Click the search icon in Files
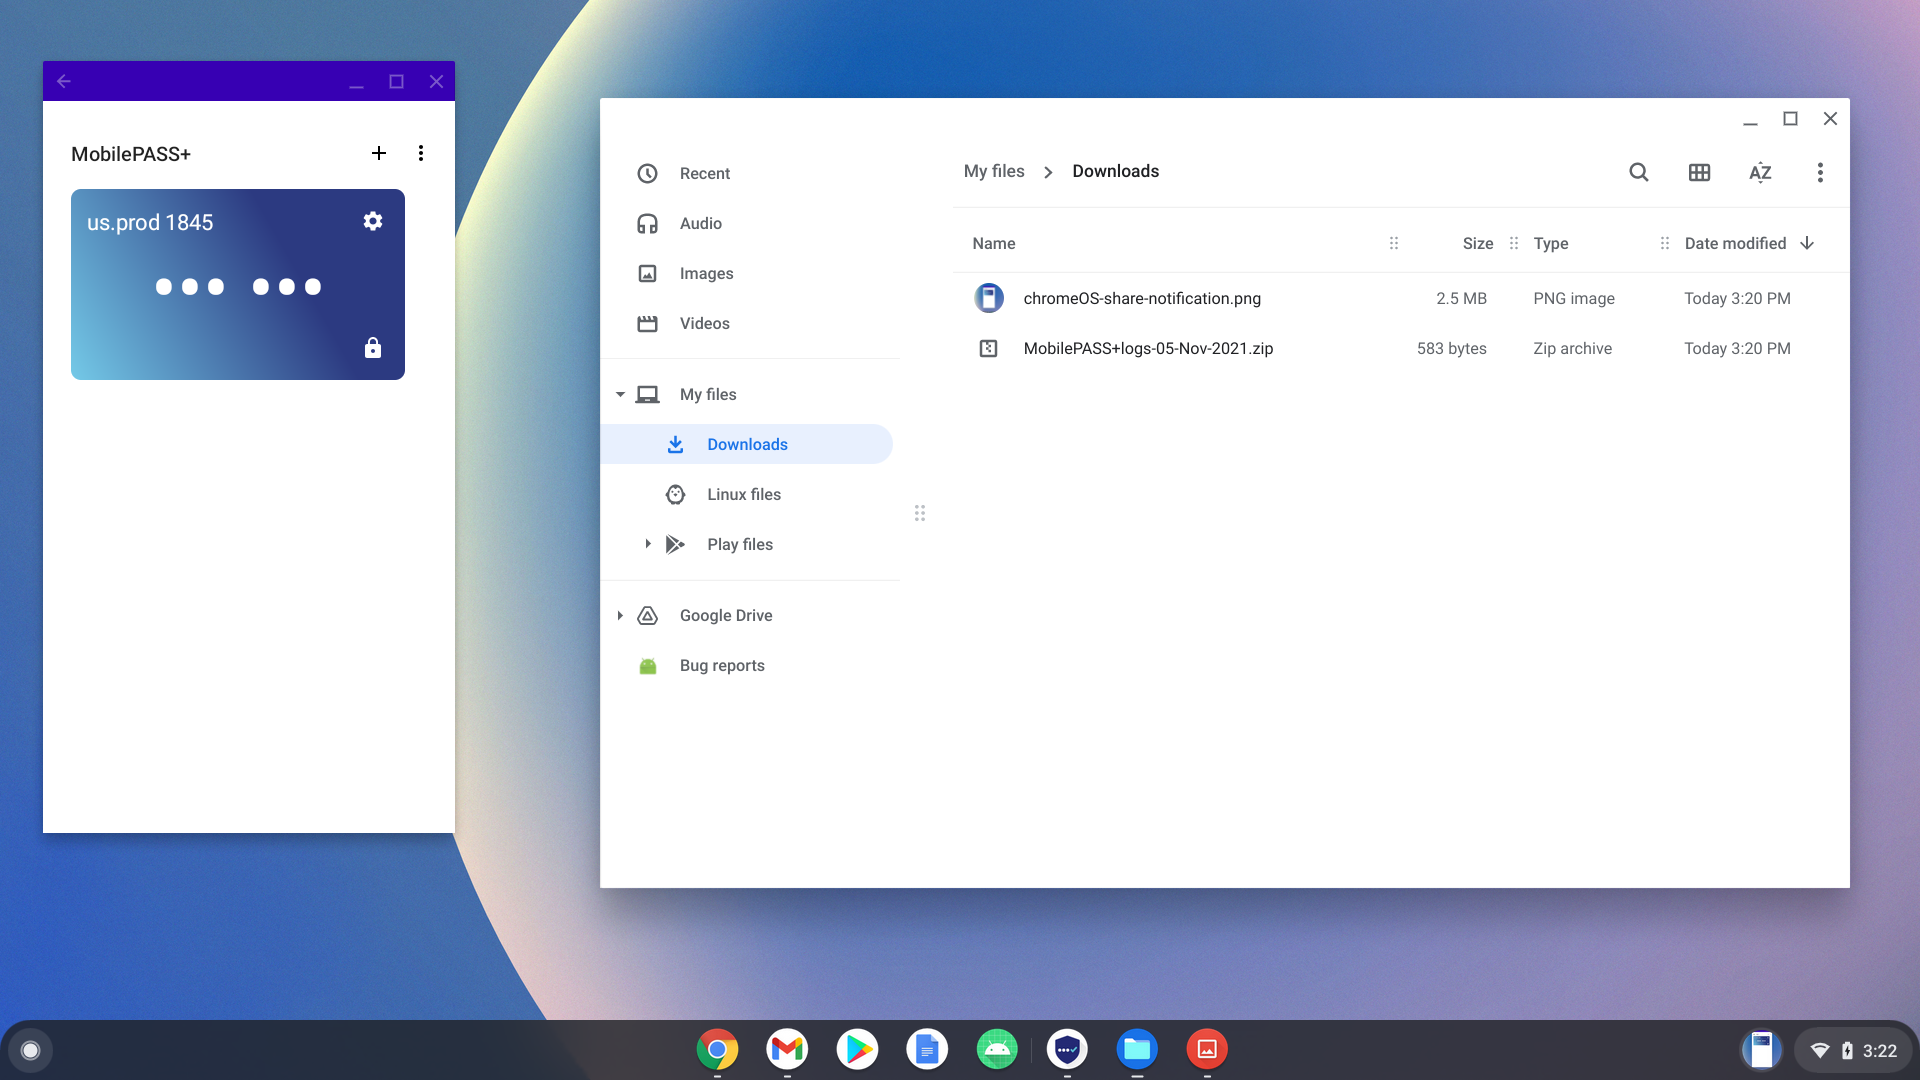1920x1080 pixels. 1638,172
